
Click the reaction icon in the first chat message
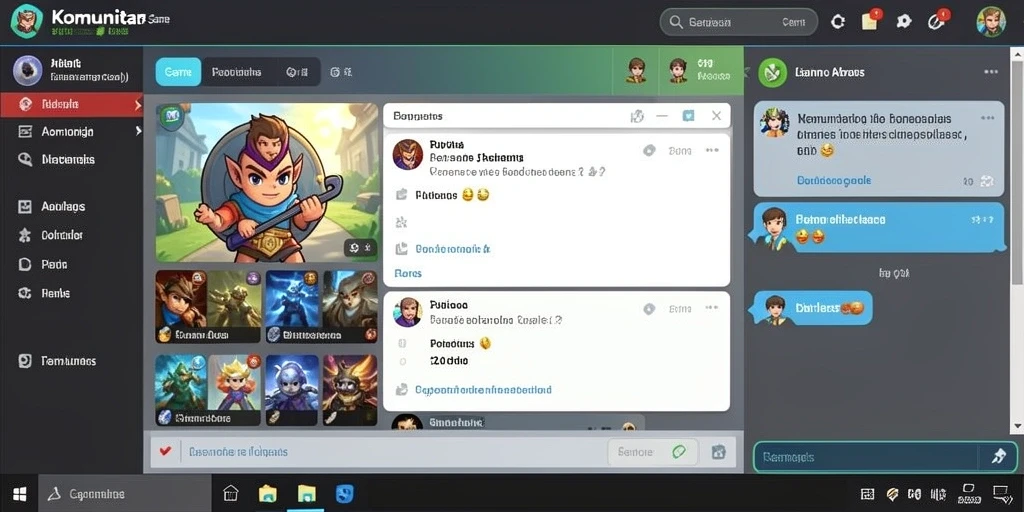coord(987,181)
